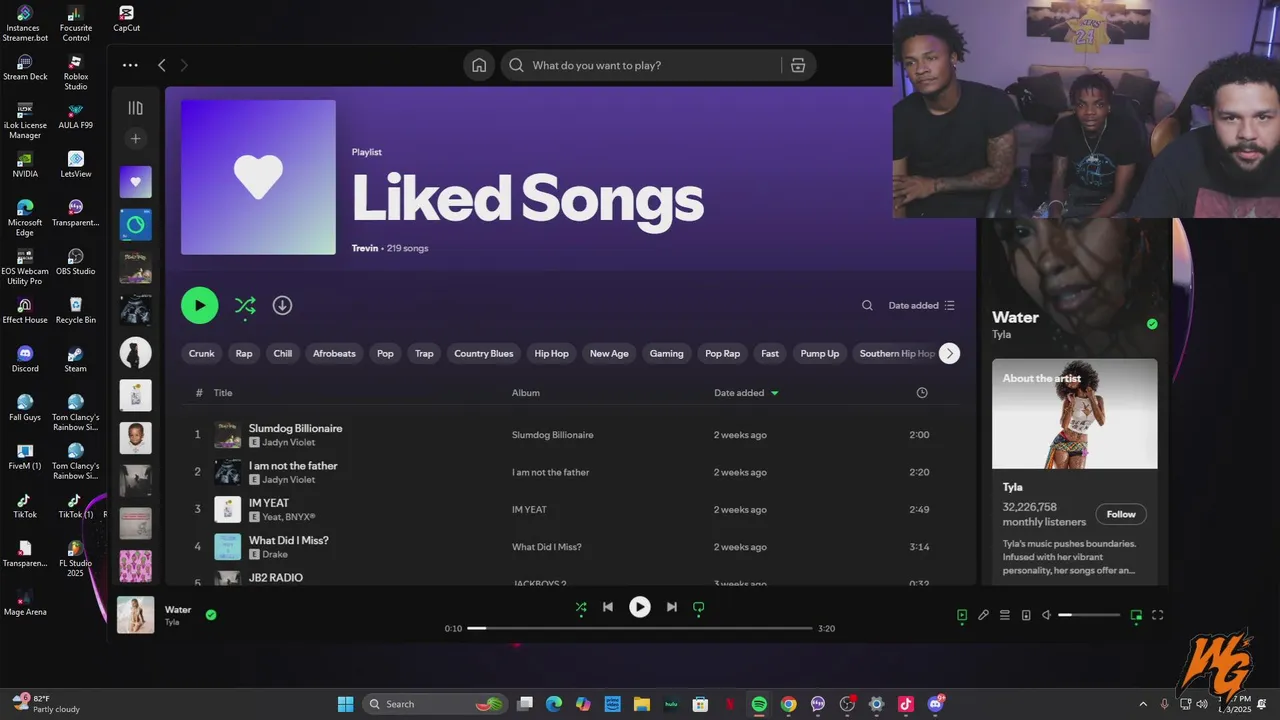The image size is (1280, 720).
Task: Select the Afrobeats filter chip
Action: point(334,353)
